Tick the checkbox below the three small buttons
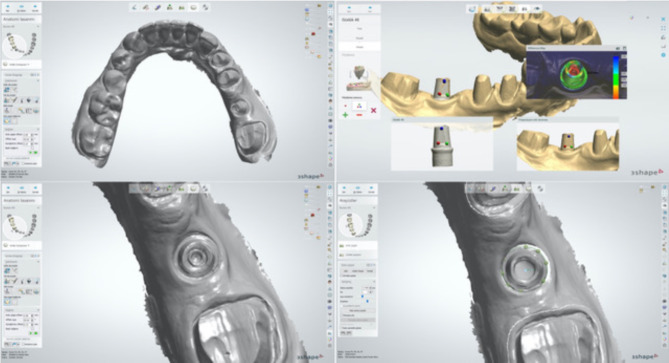The height and width of the screenshot is (363, 669). [x=342, y=276]
